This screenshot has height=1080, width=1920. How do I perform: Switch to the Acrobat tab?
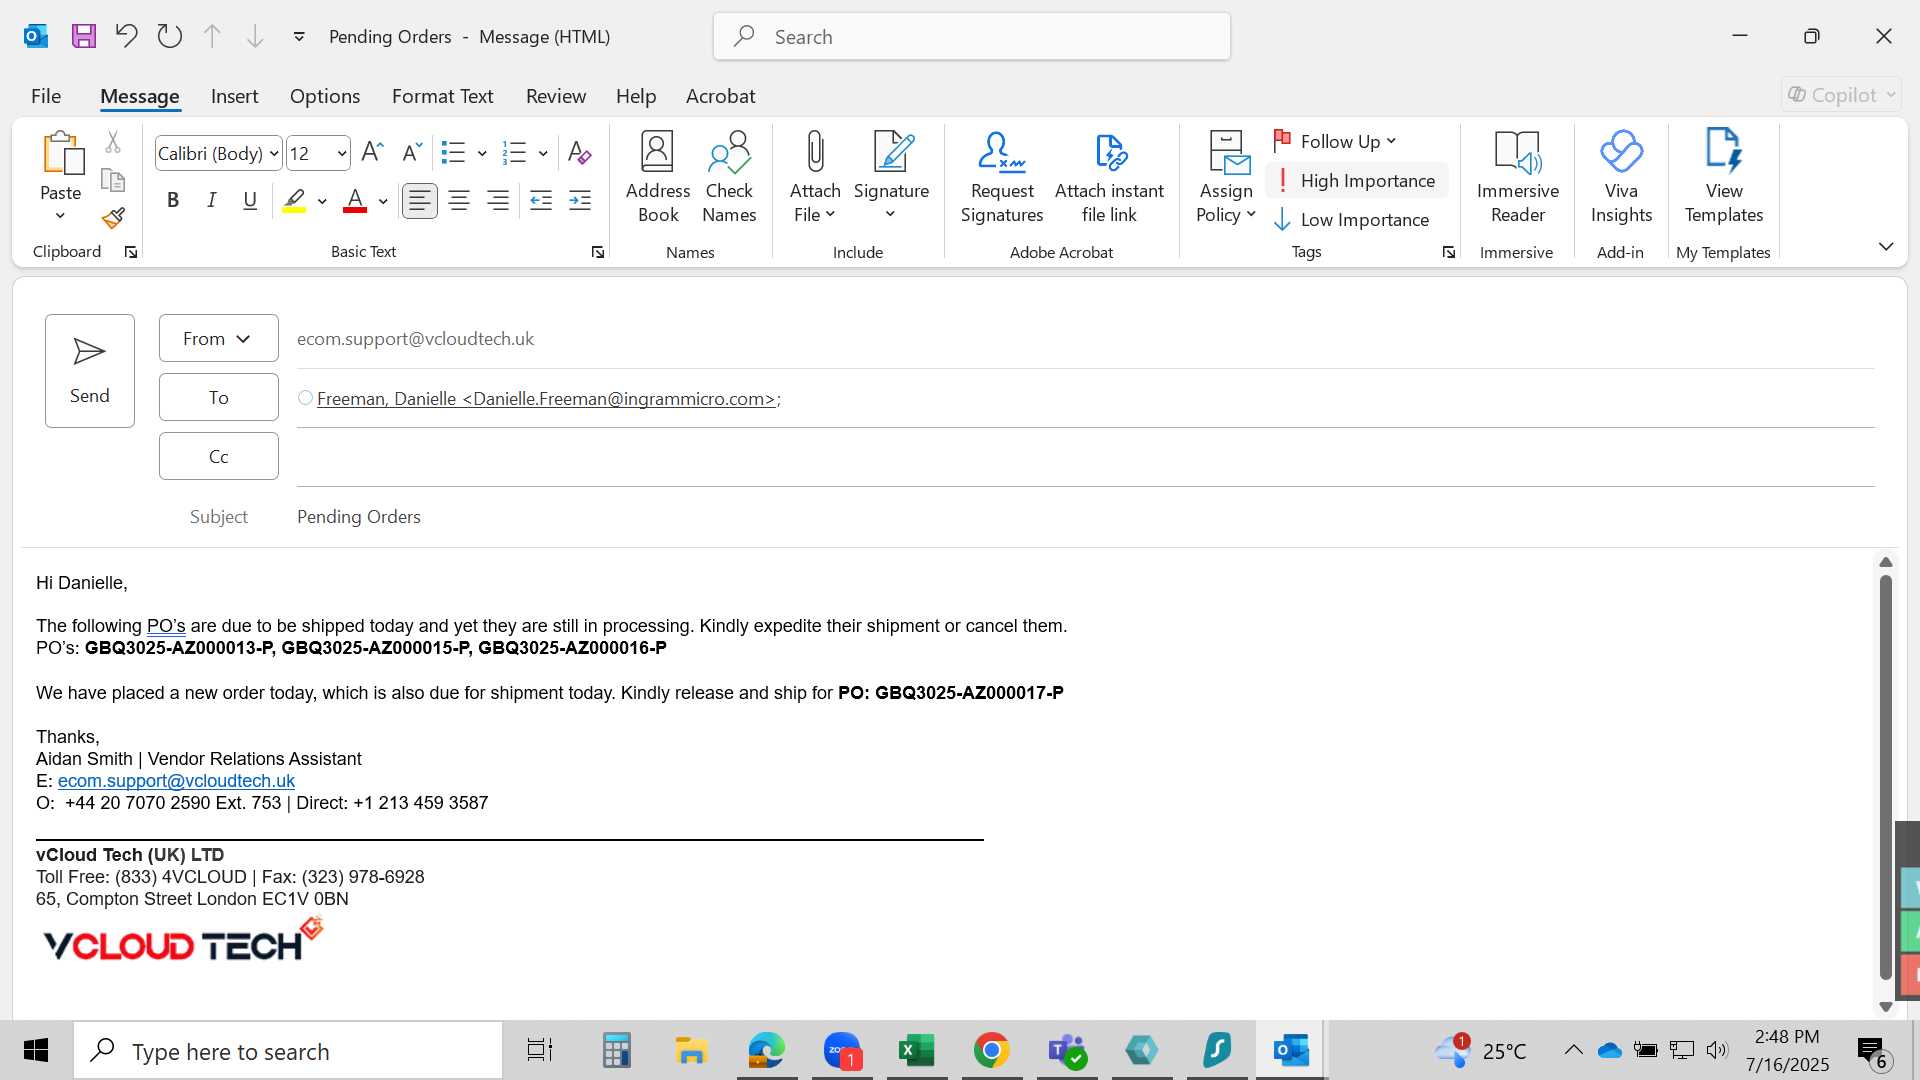(x=720, y=96)
